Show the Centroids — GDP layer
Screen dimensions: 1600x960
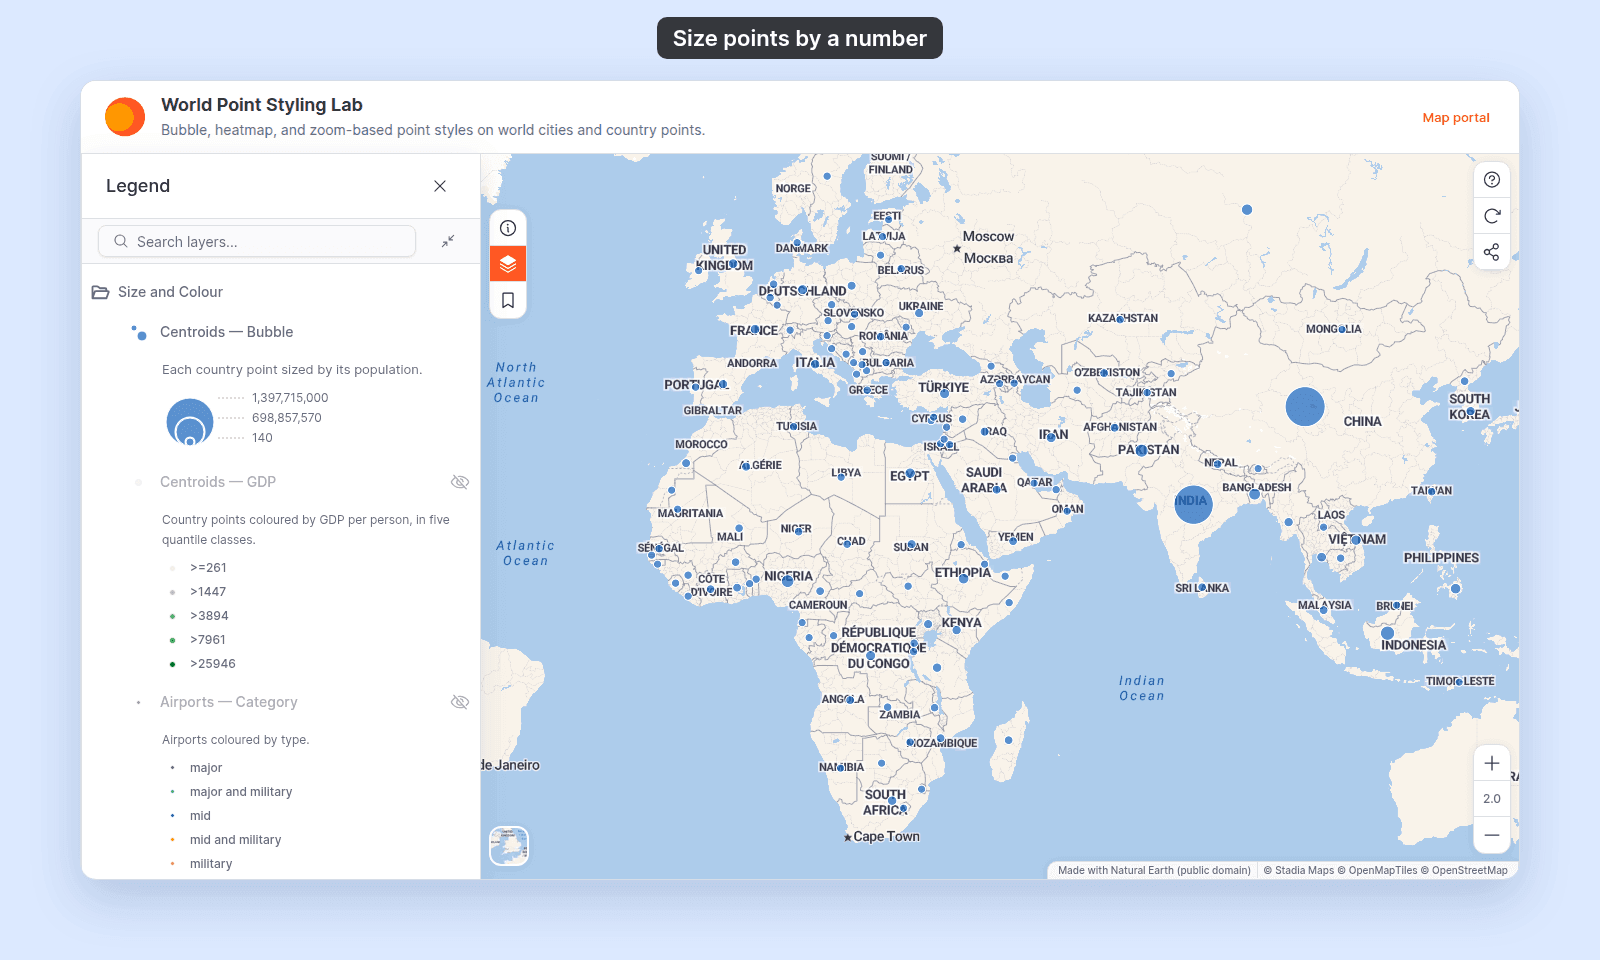[460, 482]
